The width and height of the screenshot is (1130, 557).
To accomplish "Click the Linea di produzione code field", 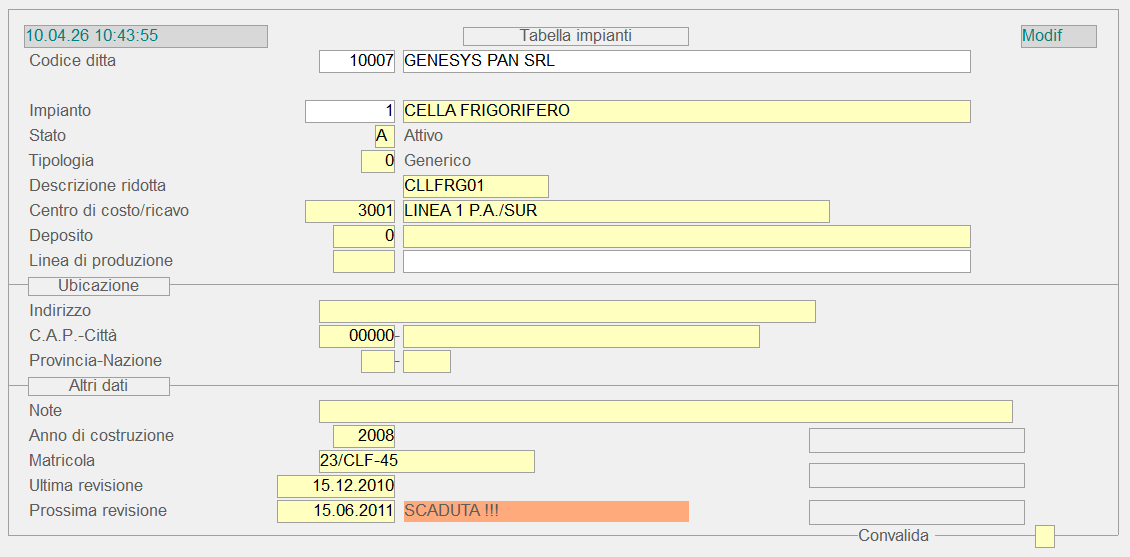I will coord(364,261).
